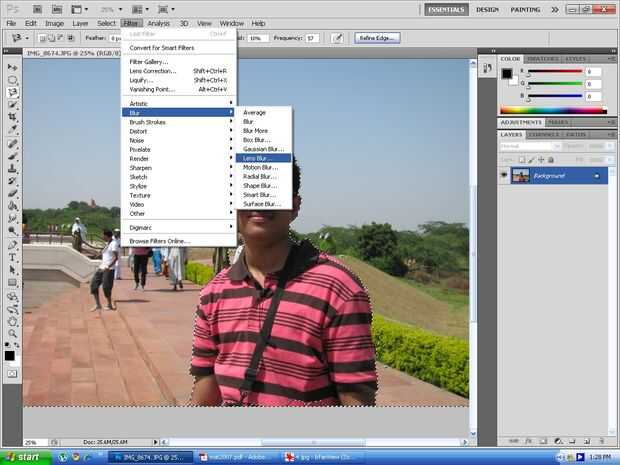The image size is (620, 465).
Task: Open the workspace switcher double-arrow
Action: (x=555, y=9)
